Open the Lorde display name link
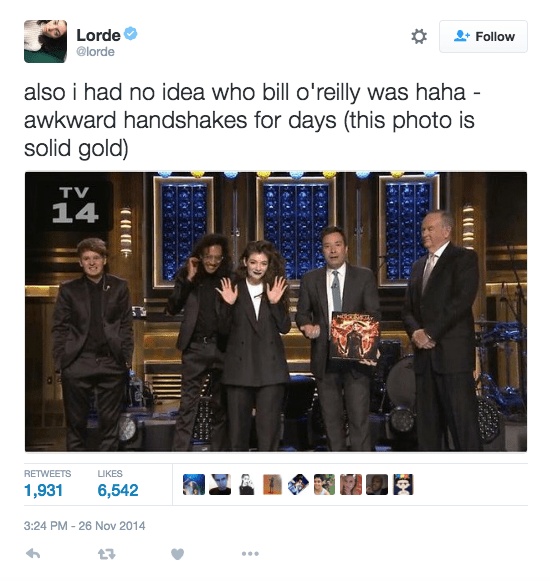550x581 pixels. [99, 35]
